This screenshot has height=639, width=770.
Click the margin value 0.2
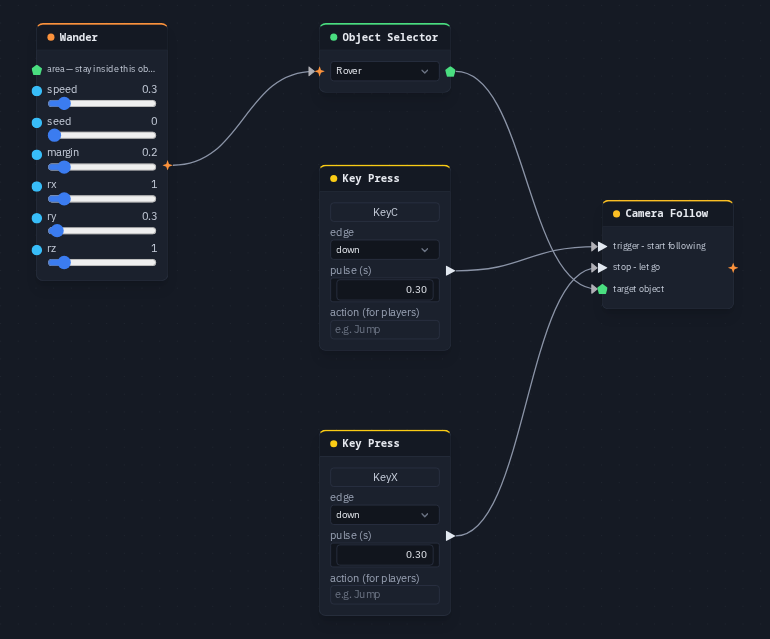pos(149,153)
